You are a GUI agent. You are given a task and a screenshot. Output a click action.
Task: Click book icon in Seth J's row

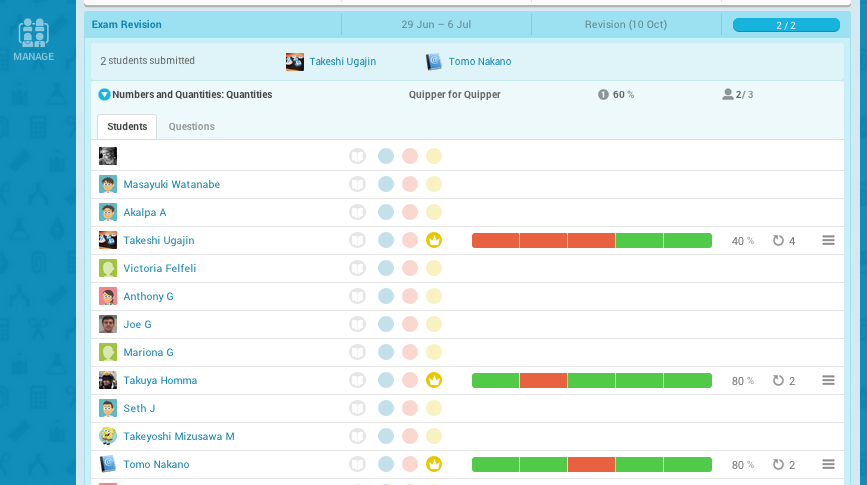358,408
